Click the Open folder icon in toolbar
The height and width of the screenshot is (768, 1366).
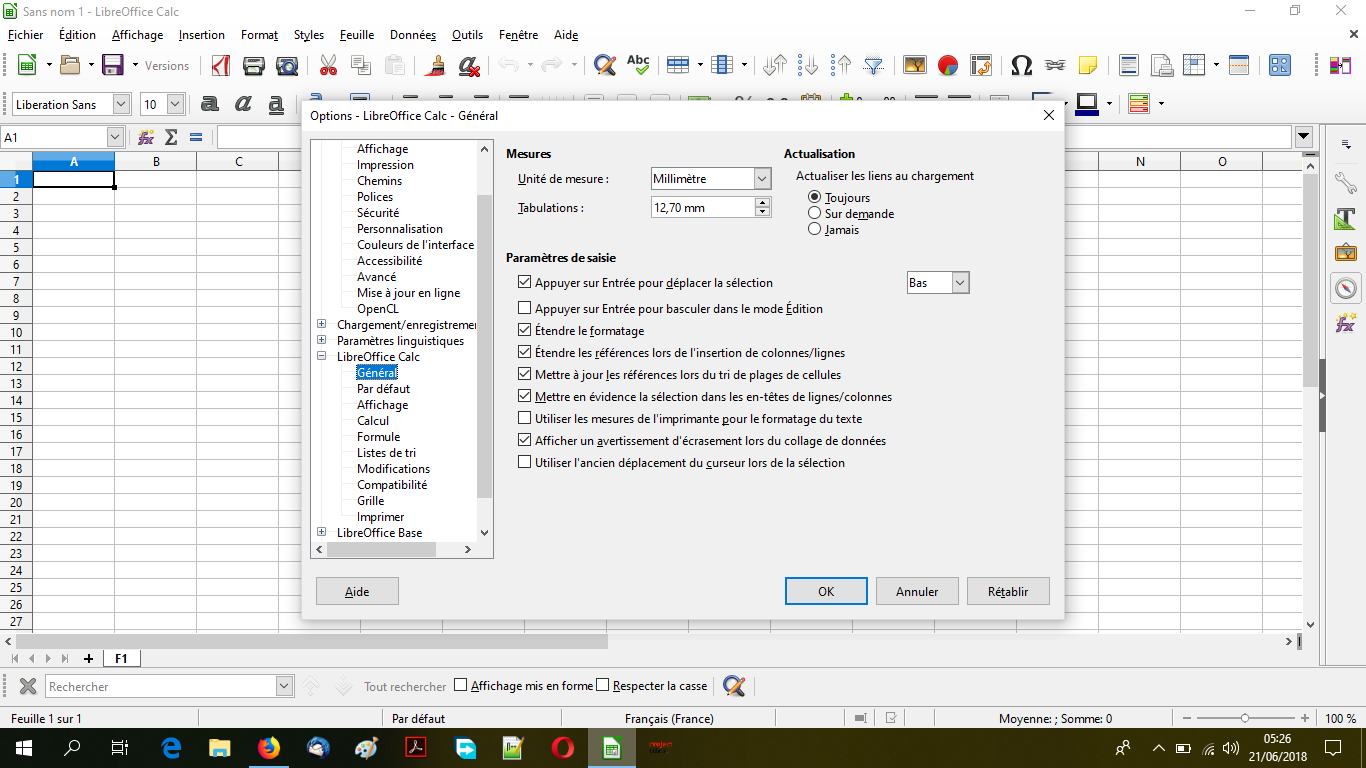point(70,65)
